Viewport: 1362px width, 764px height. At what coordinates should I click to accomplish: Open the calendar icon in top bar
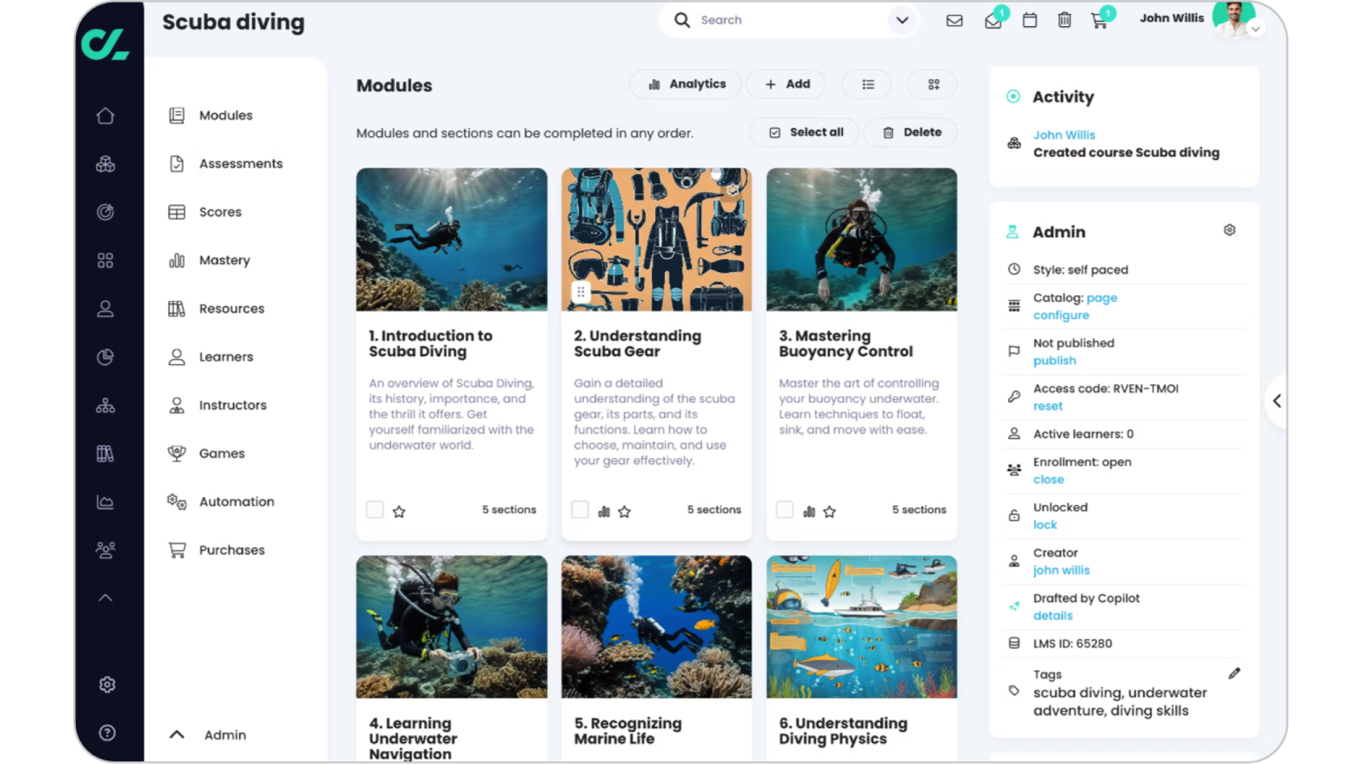(1029, 19)
